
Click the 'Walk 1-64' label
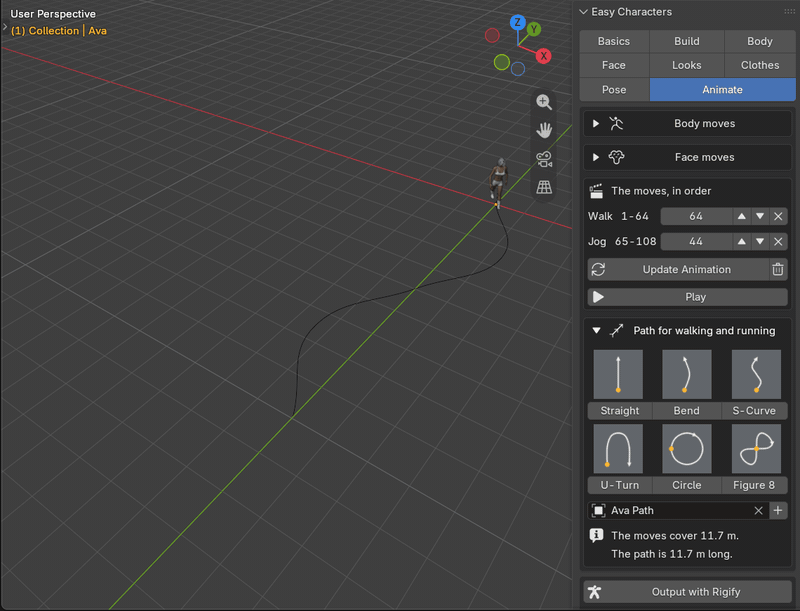pos(618,216)
